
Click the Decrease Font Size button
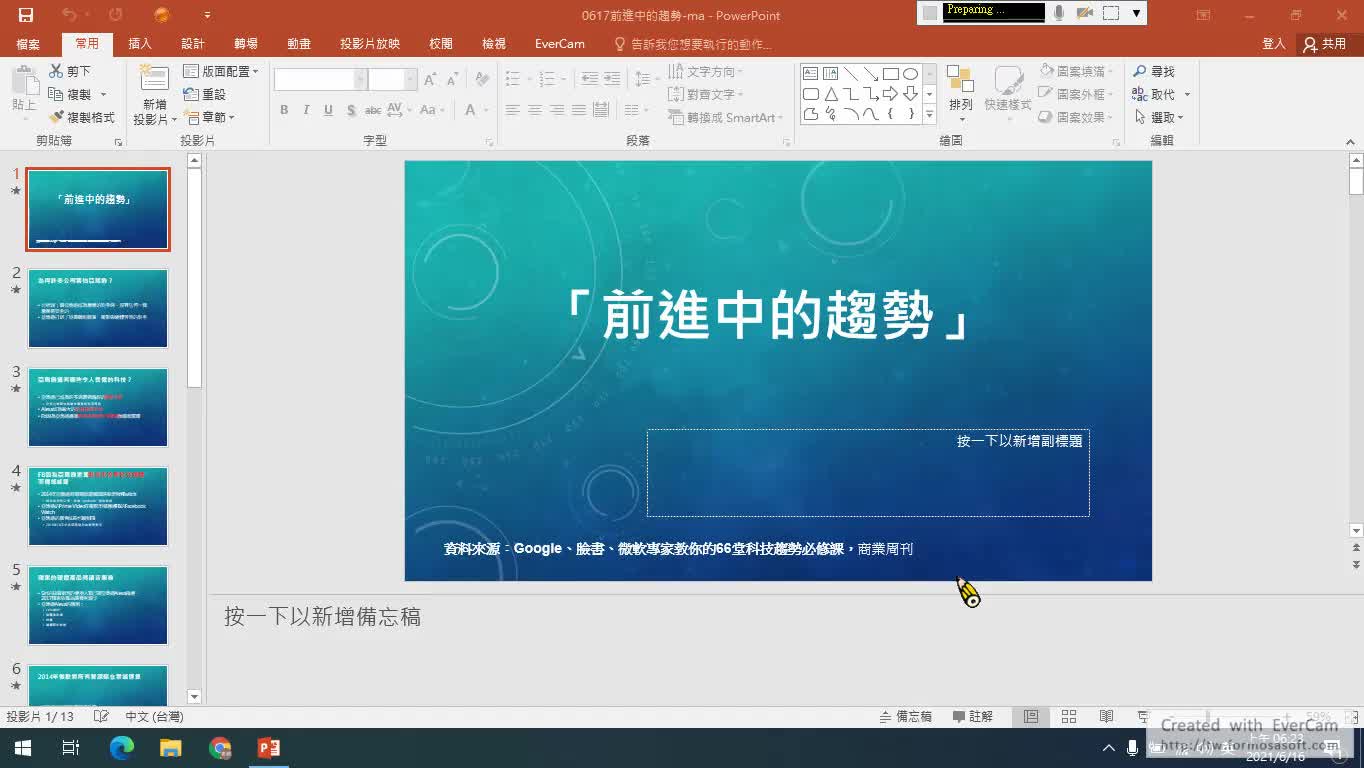[x=452, y=80]
